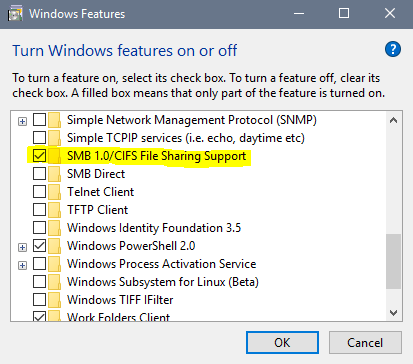Click folder icon beside Windows Identity Foundation 3.5
The image size is (413, 364).
click(x=55, y=228)
